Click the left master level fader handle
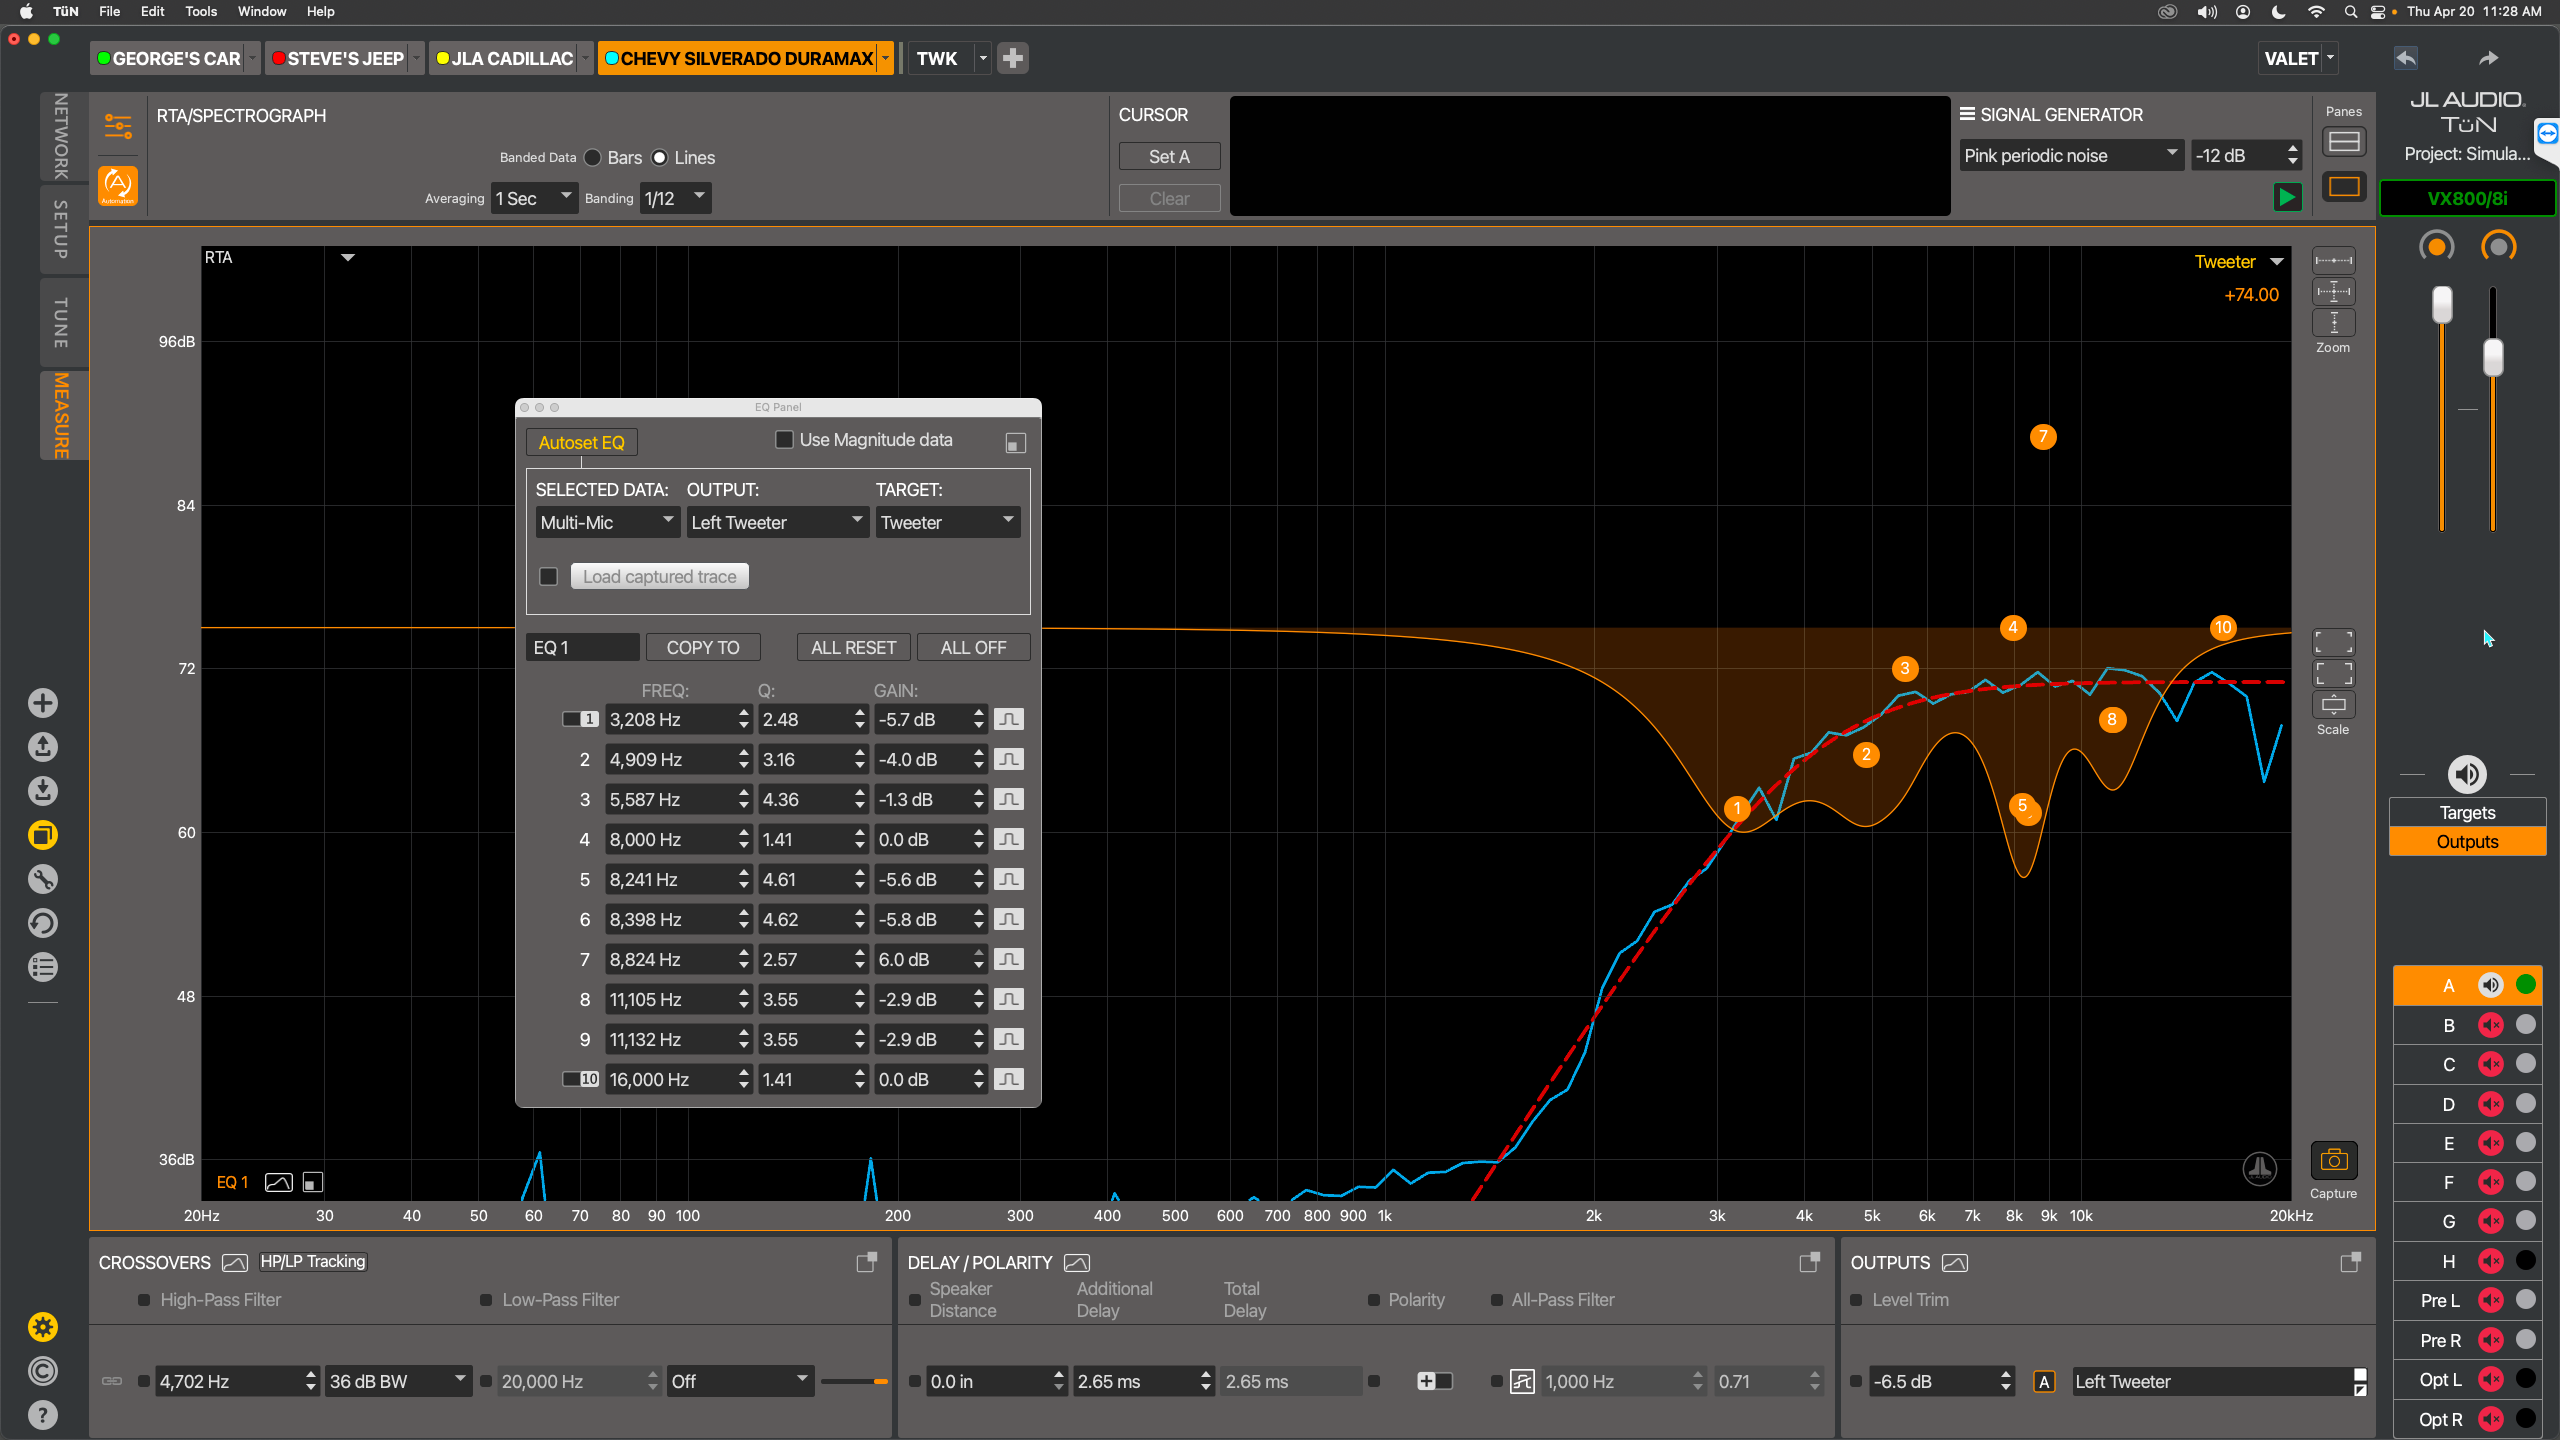 (x=2442, y=305)
